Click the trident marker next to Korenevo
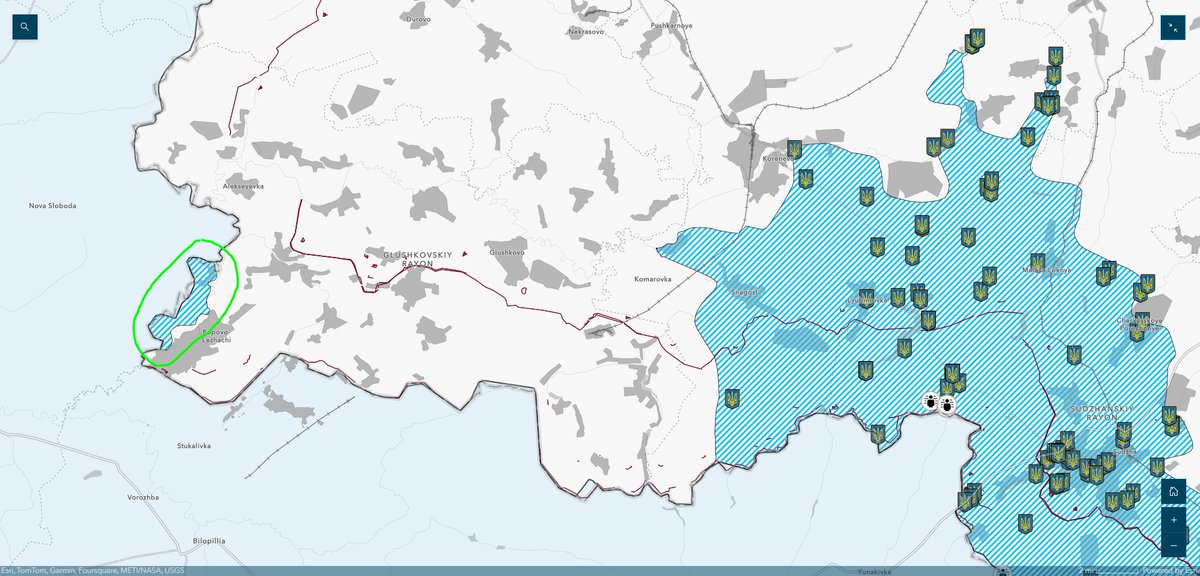 (x=795, y=151)
